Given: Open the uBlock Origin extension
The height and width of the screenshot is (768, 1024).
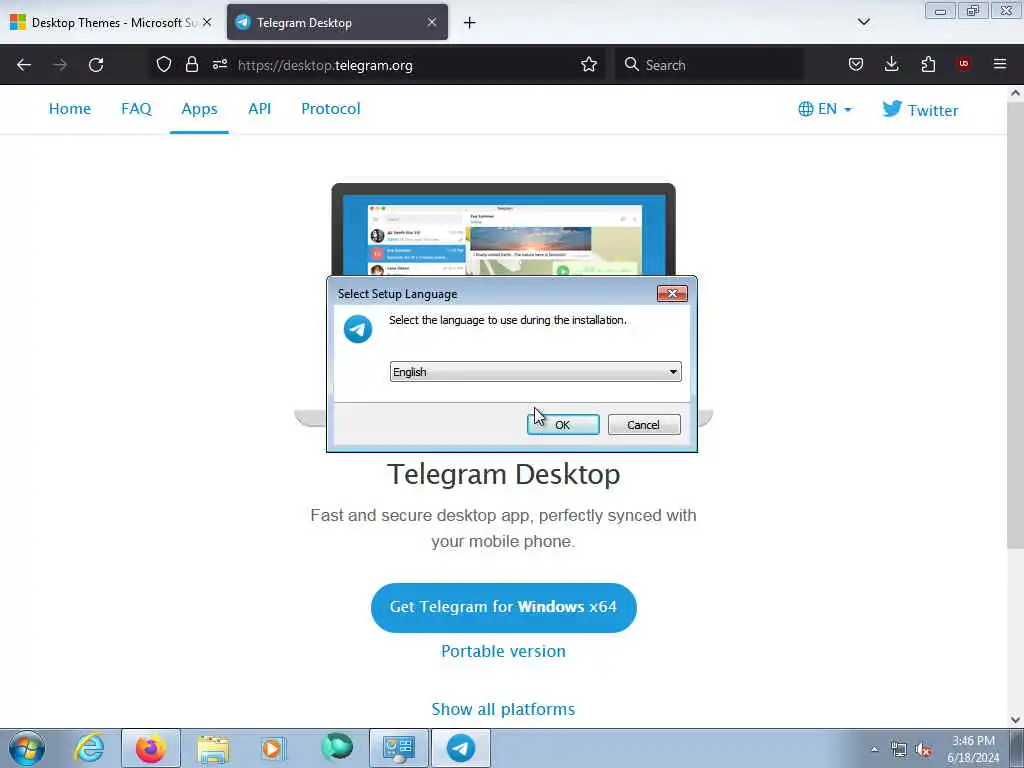Looking at the screenshot, I should point(963,63).
